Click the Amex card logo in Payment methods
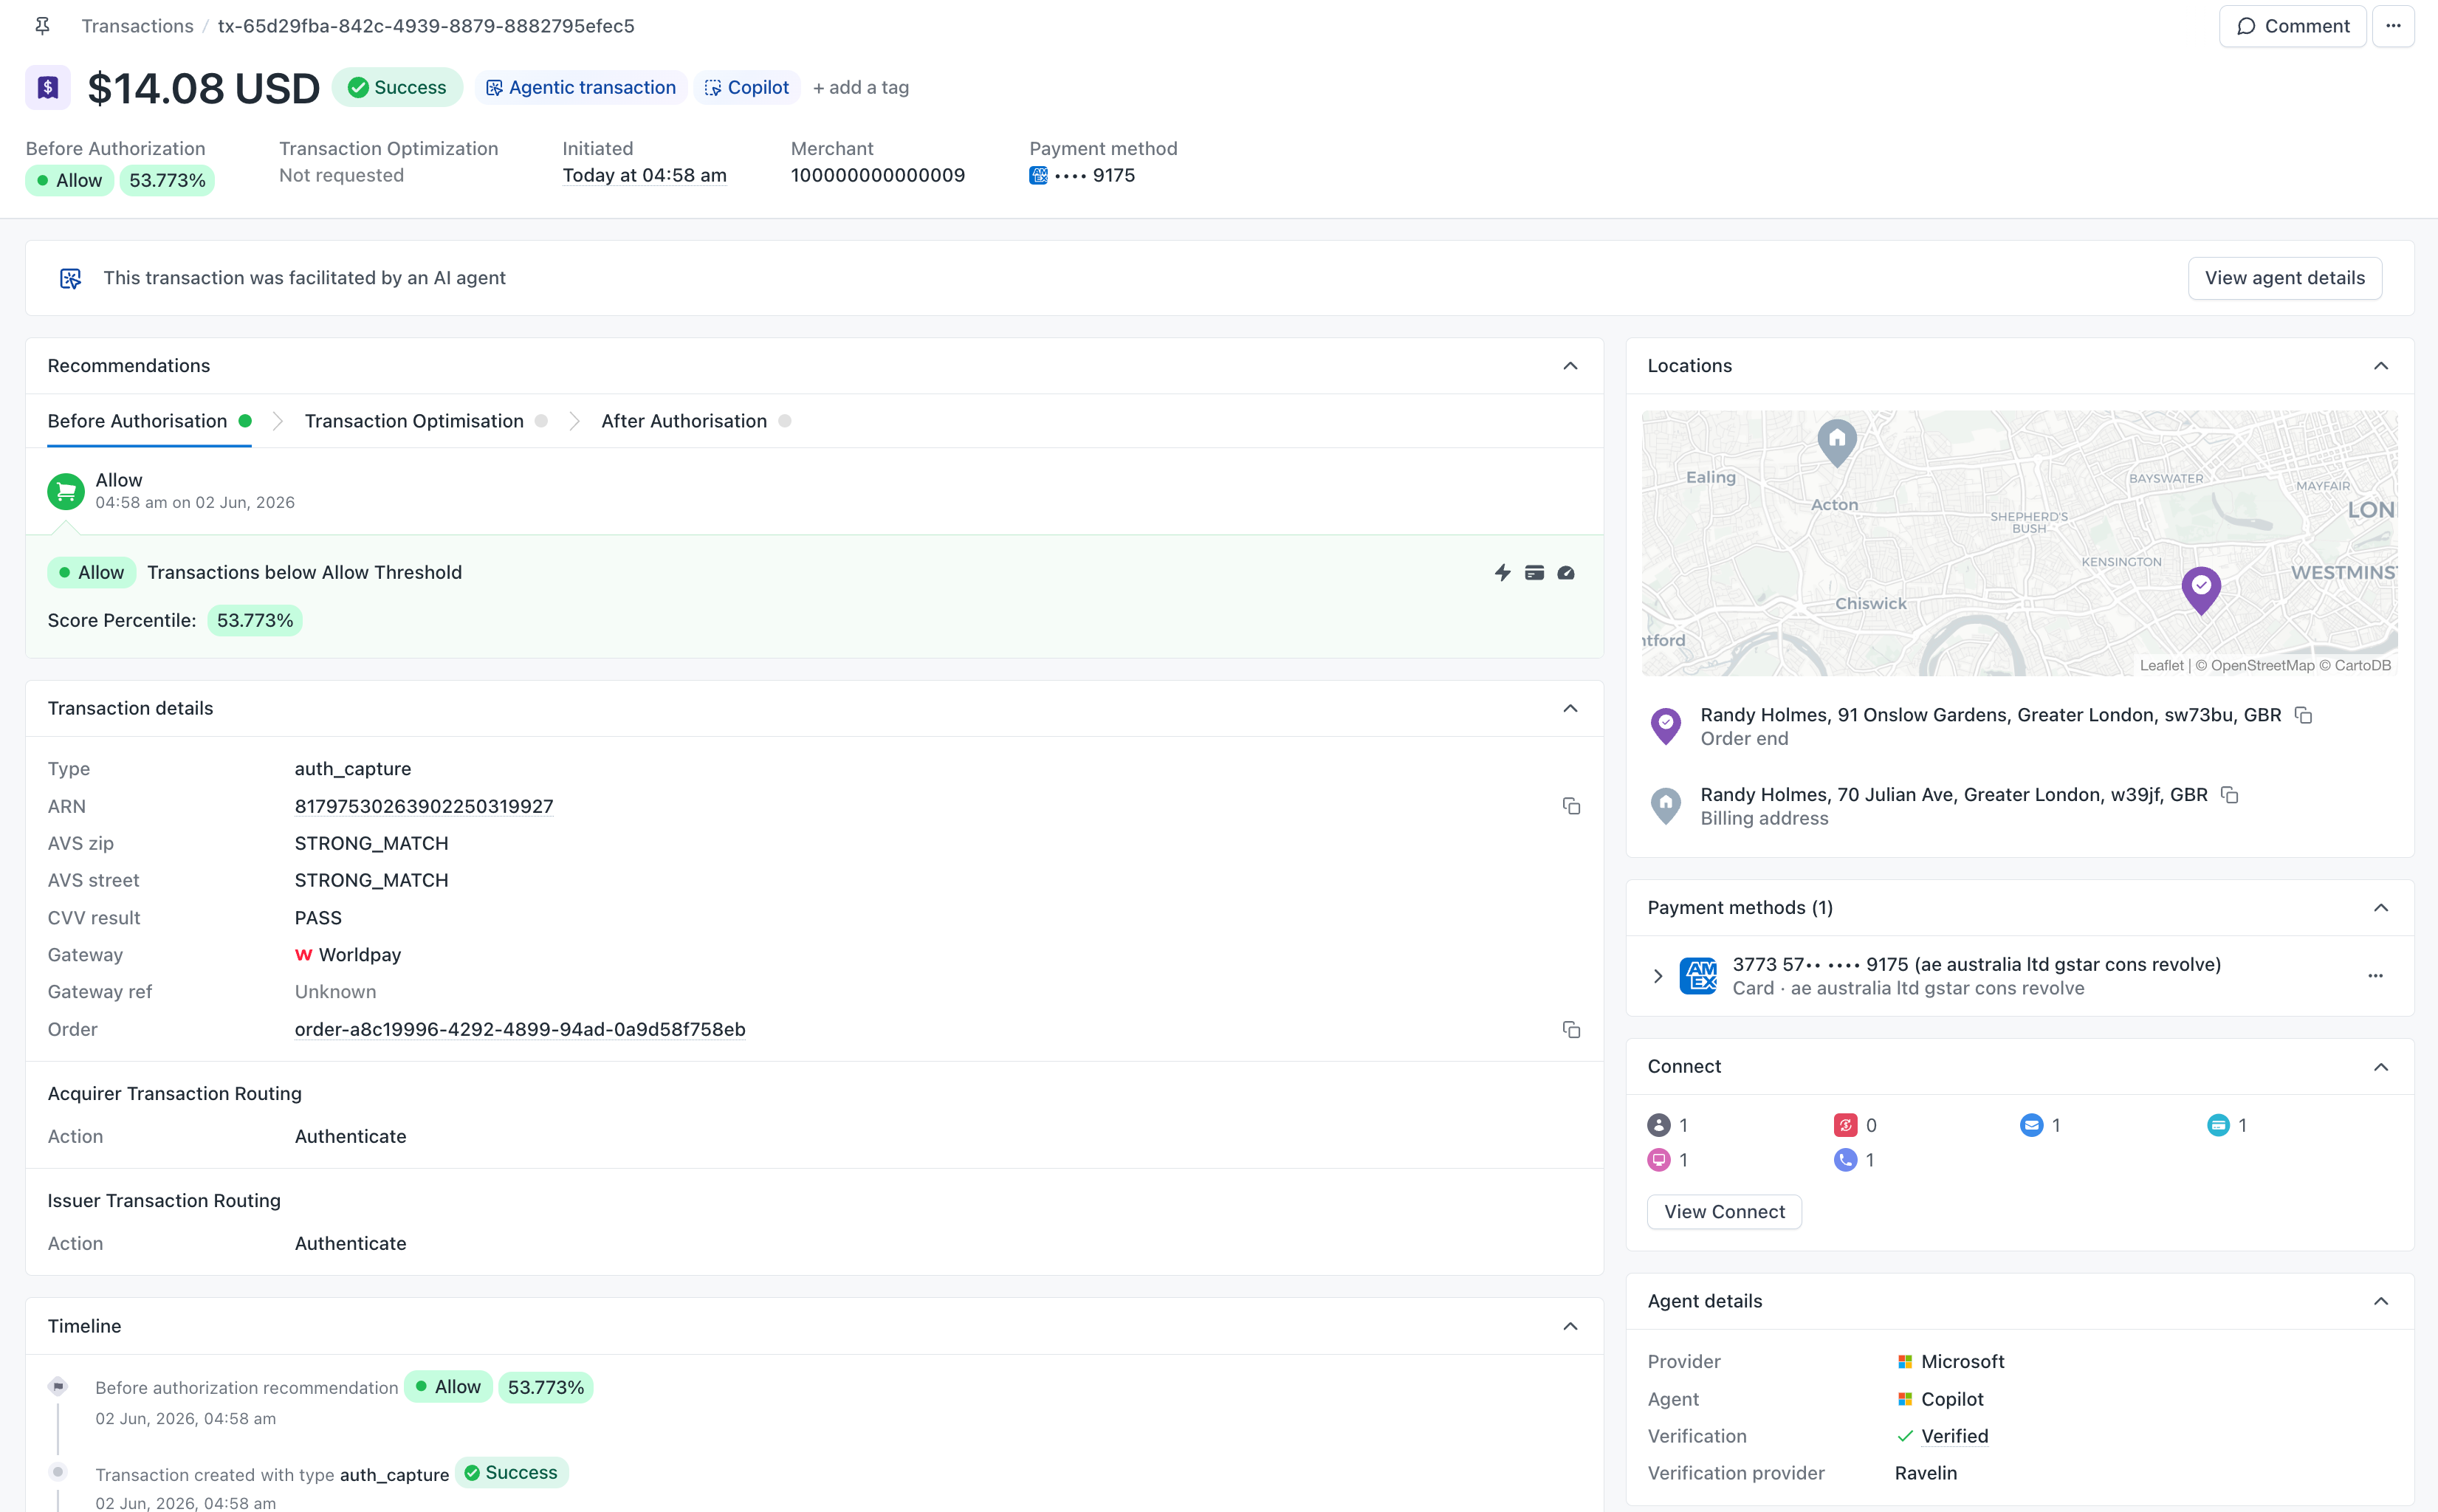The height and width of the screenshot is (1512, 2438). tap(1698, 976)
